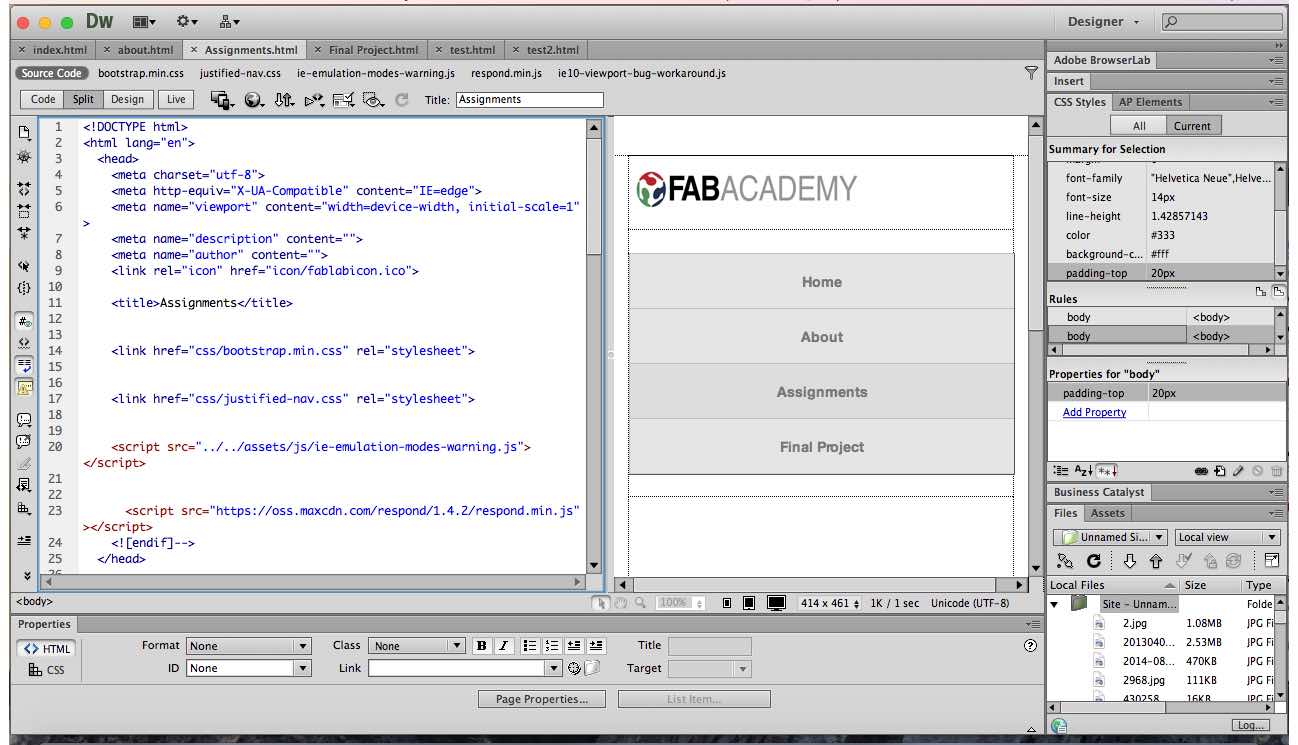Select the Hand tool in status bar
This screenshot has height=745, width=1298.
click(x=620, y=603)
